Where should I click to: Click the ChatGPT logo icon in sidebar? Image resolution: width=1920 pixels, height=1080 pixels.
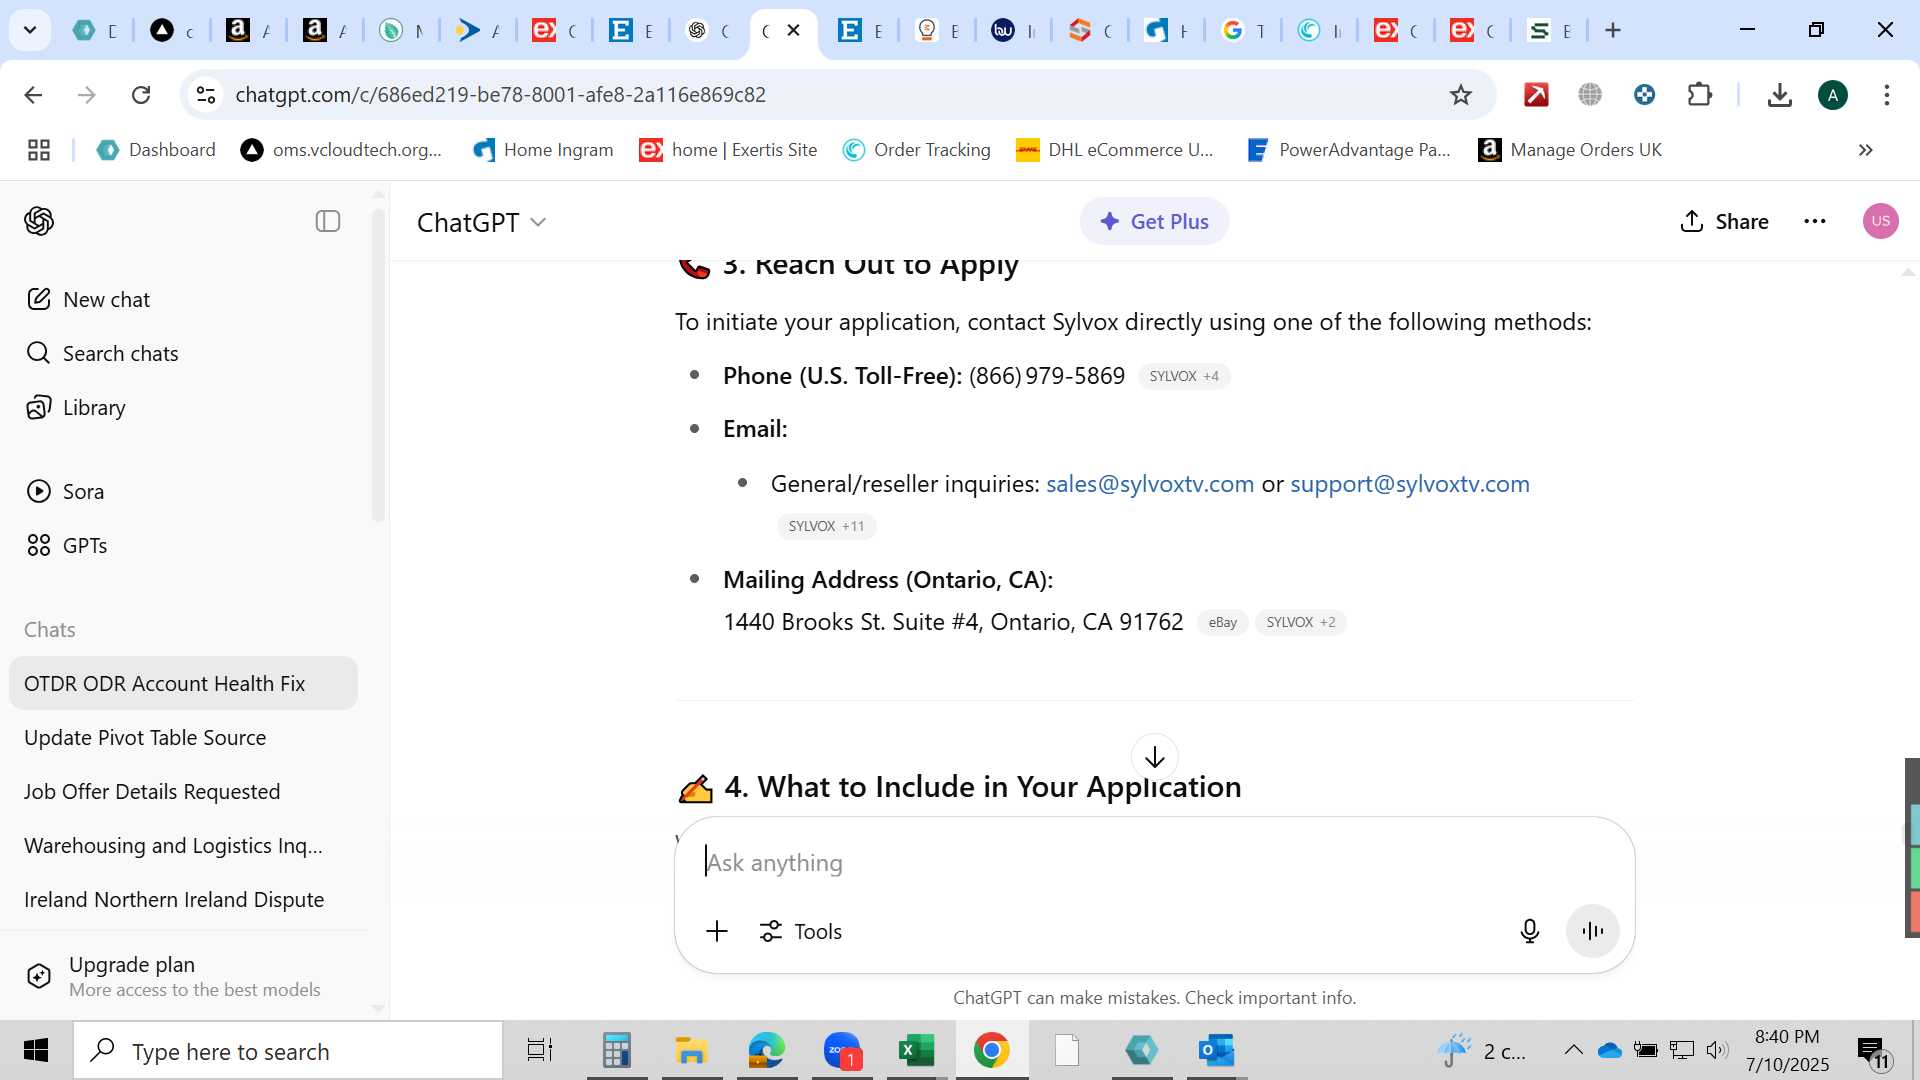(39, 221)
